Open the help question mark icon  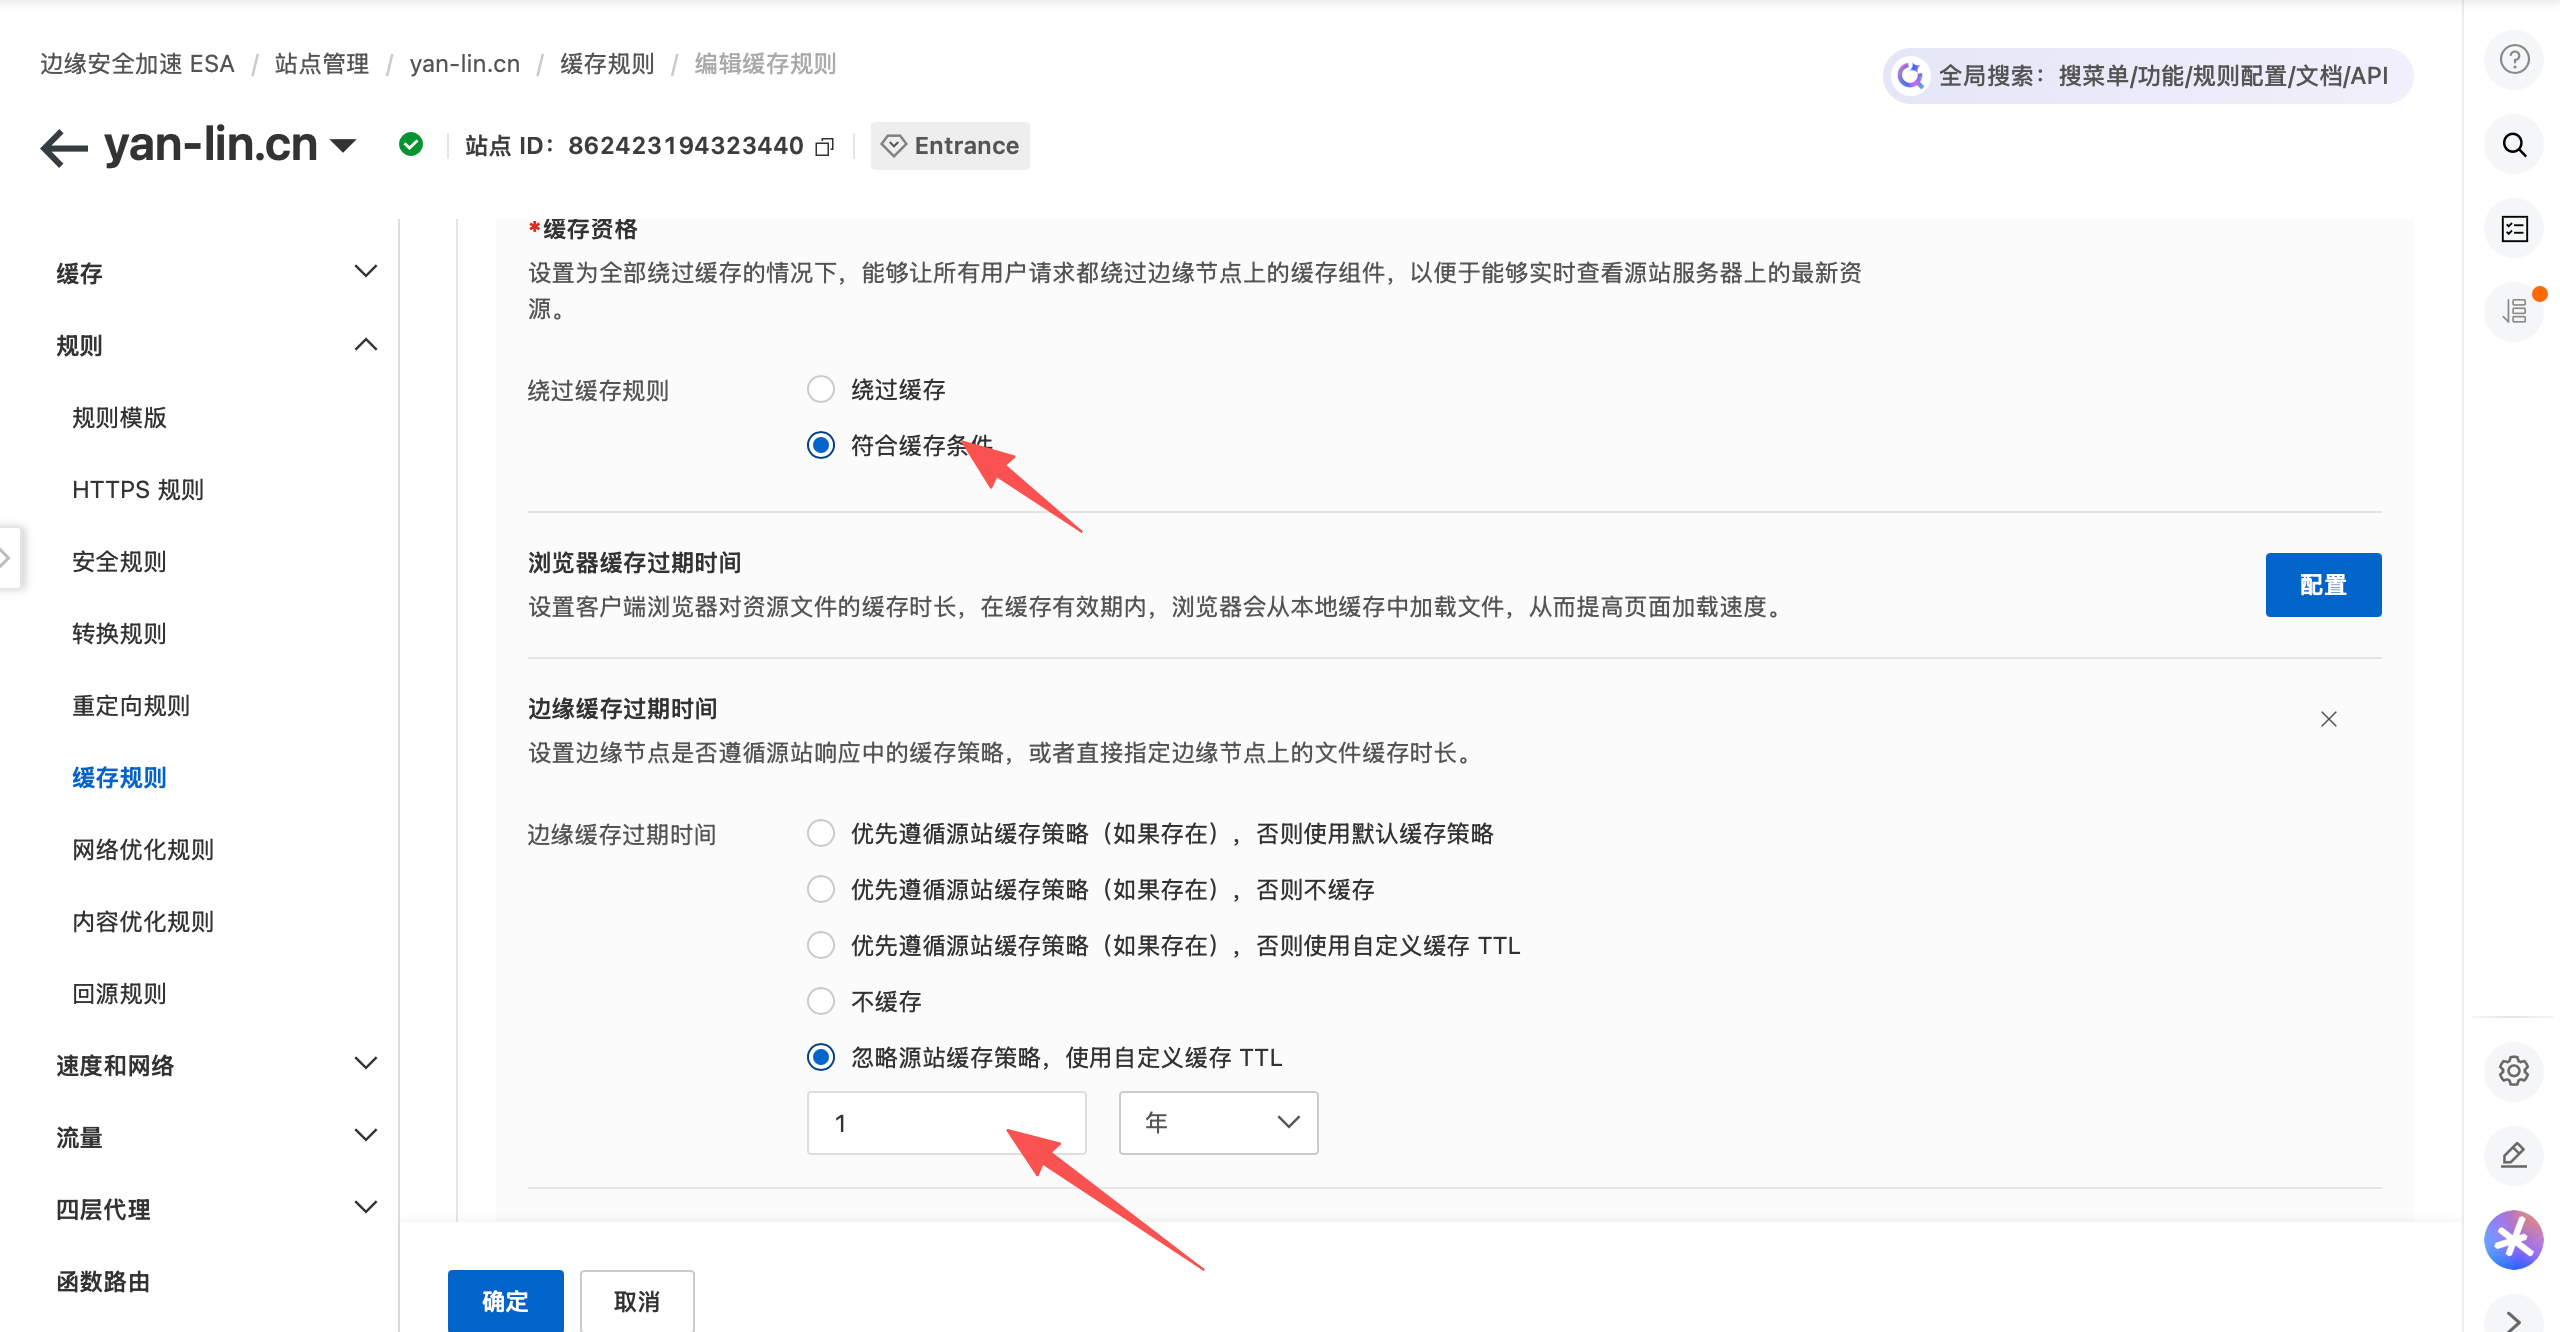(2514, 60)
